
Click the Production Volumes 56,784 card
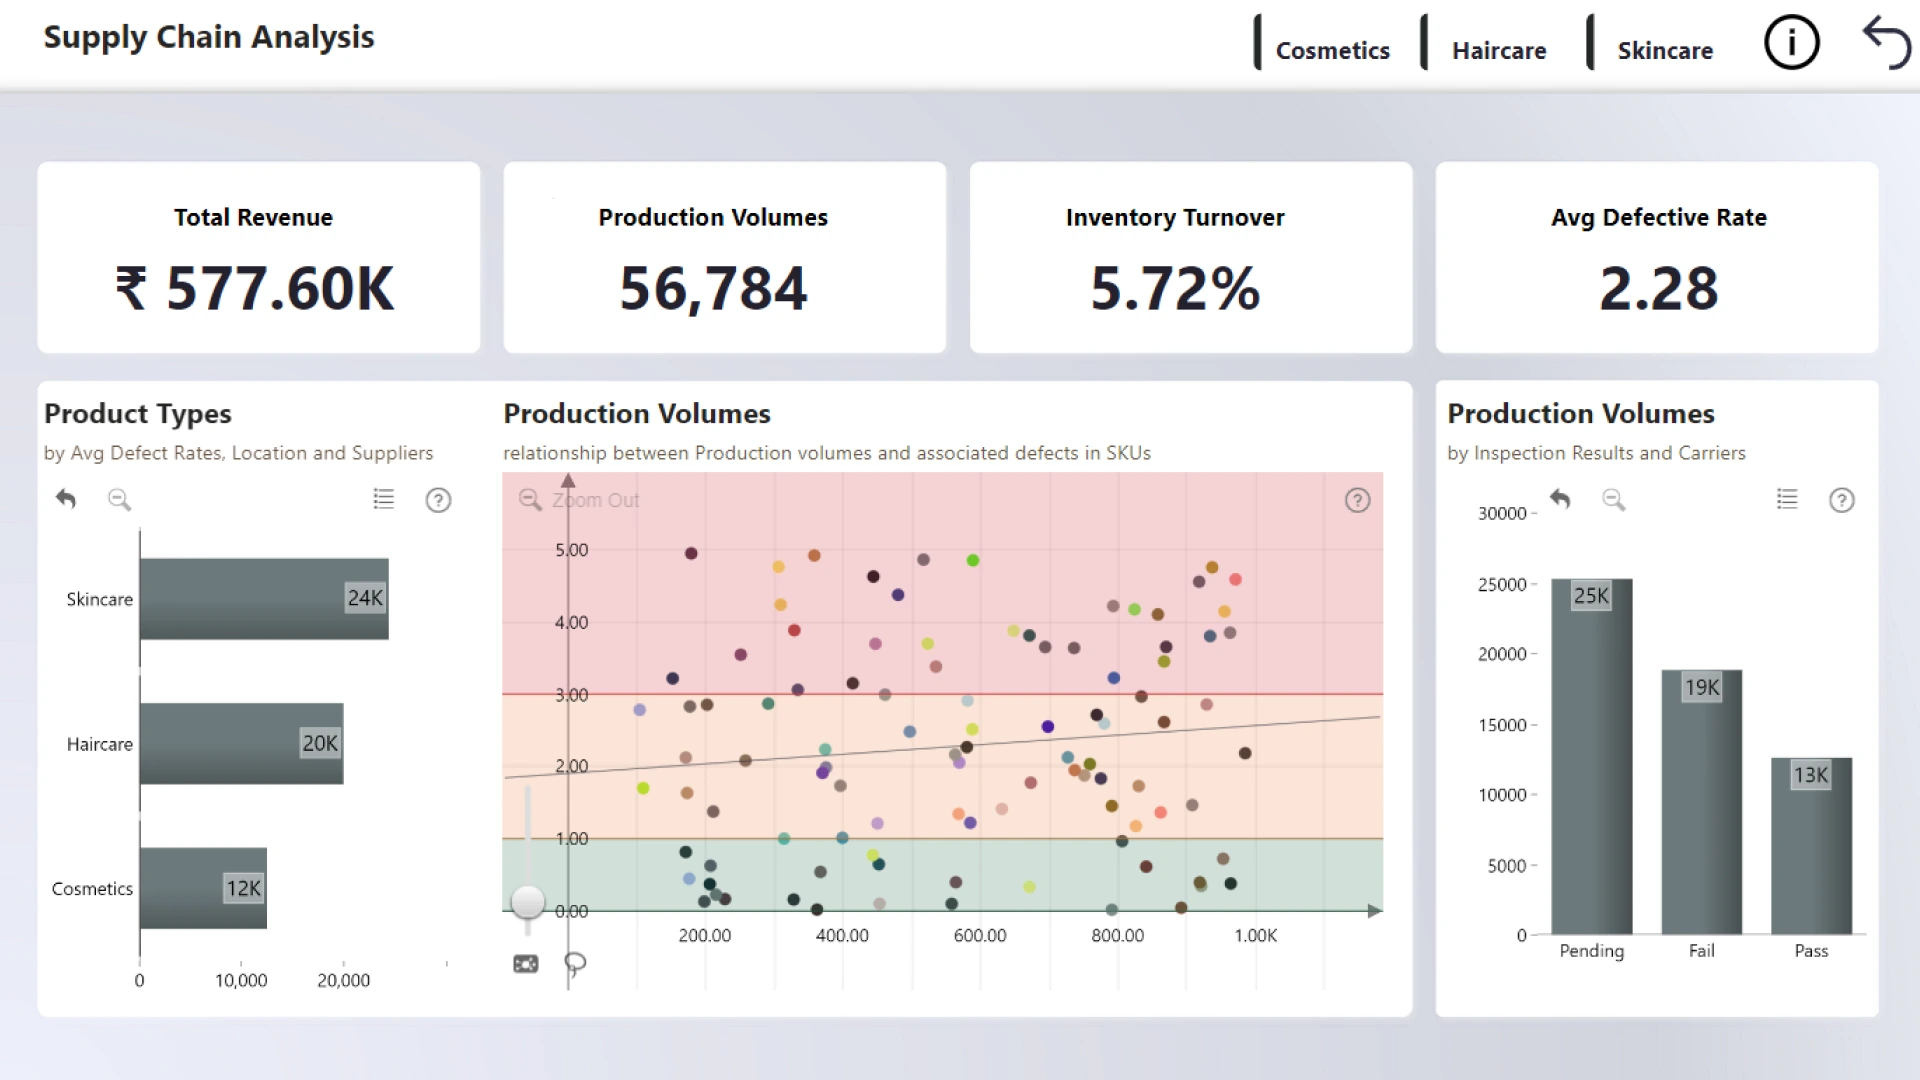[725, 257]
